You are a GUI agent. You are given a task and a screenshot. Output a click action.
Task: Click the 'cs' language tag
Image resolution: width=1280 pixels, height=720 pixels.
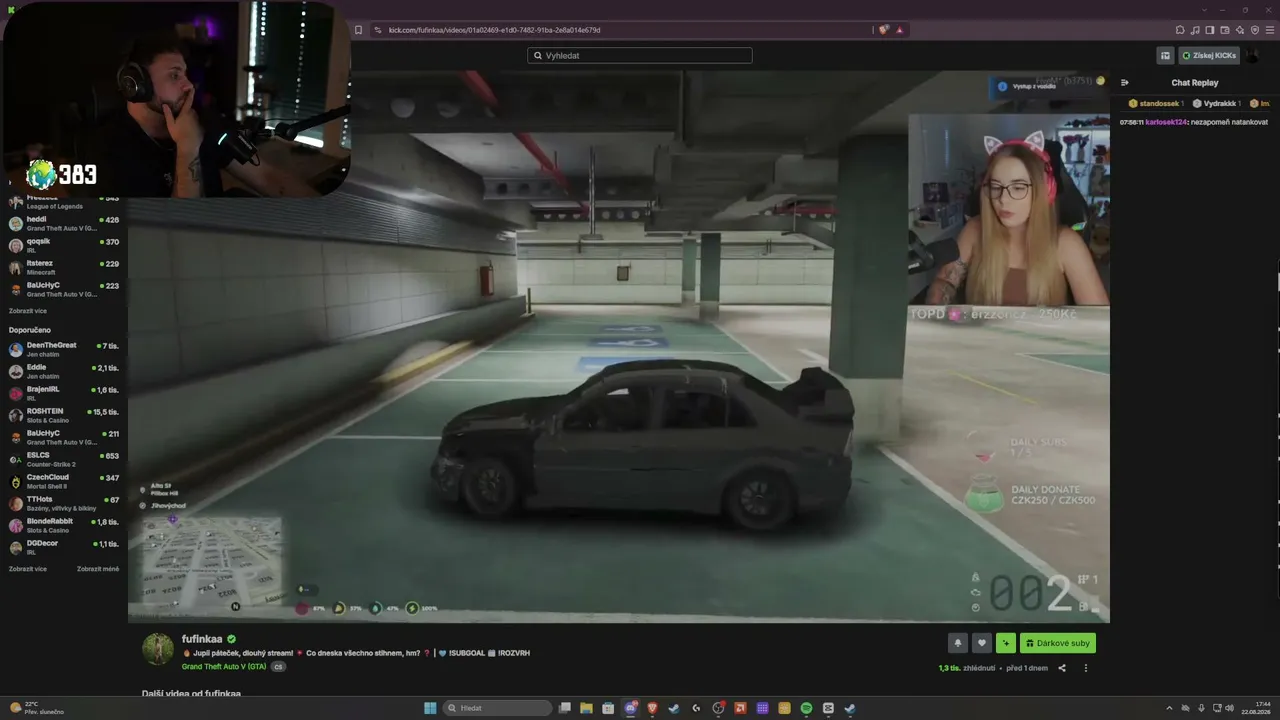pos(279,666)
